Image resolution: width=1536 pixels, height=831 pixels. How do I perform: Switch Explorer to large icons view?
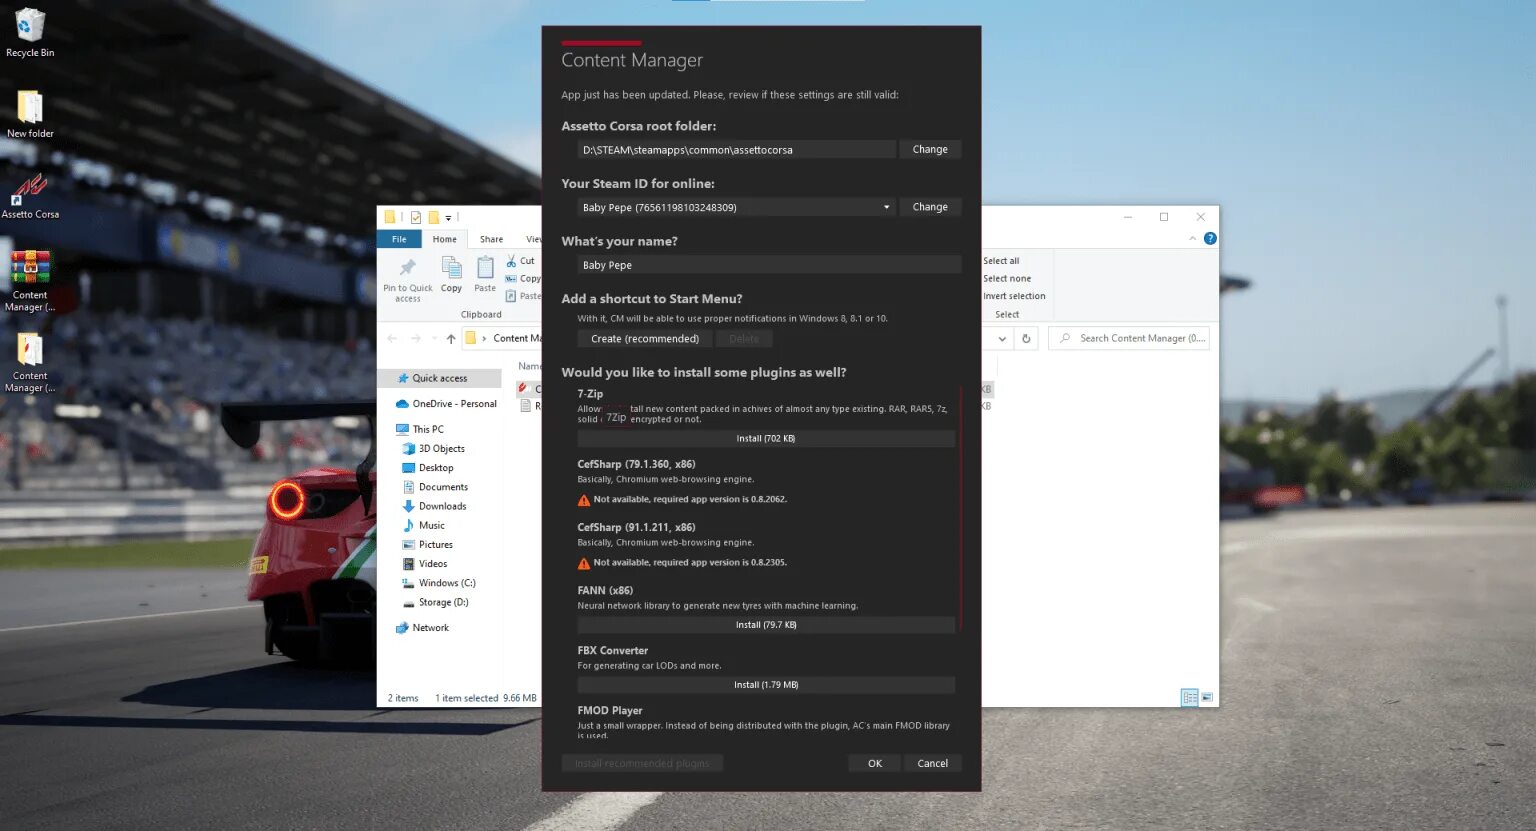(1207, 697)
